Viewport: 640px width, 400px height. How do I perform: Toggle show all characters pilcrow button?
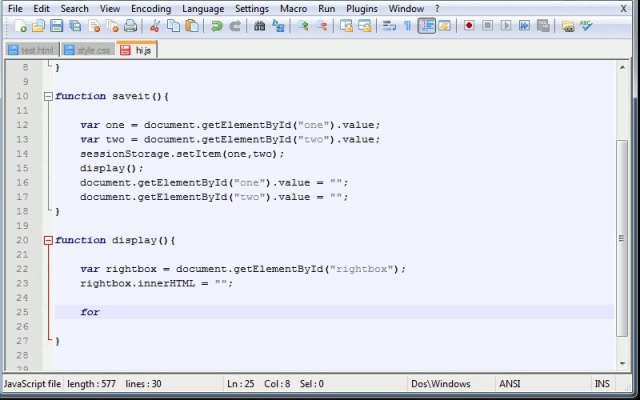407,26
